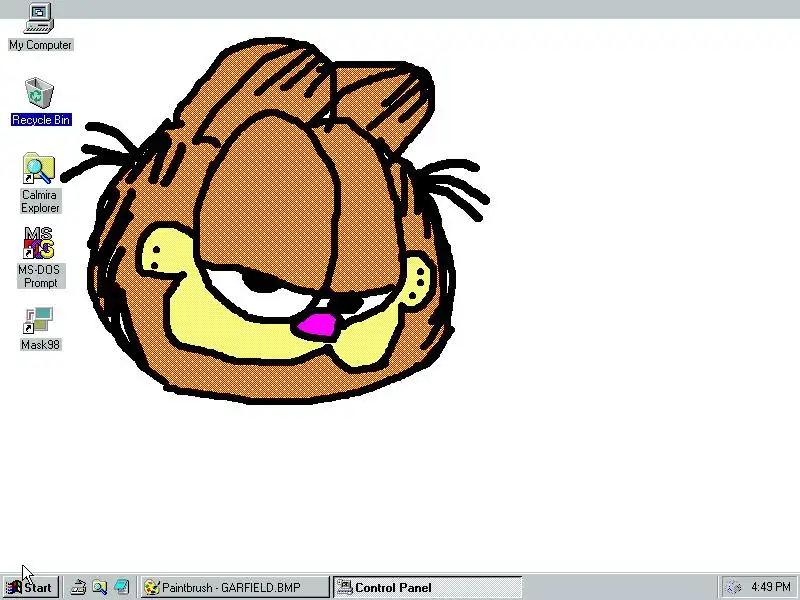Click the 'My Computer' label text
800x600 pixels.
tap(41, 45)
